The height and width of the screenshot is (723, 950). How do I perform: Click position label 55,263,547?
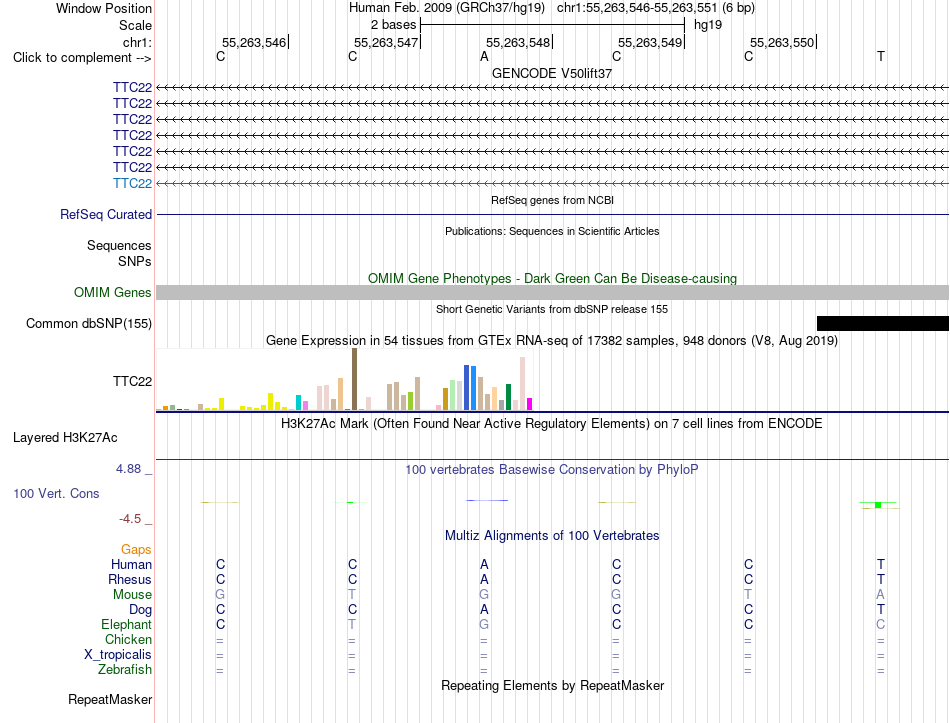point(386,42)
